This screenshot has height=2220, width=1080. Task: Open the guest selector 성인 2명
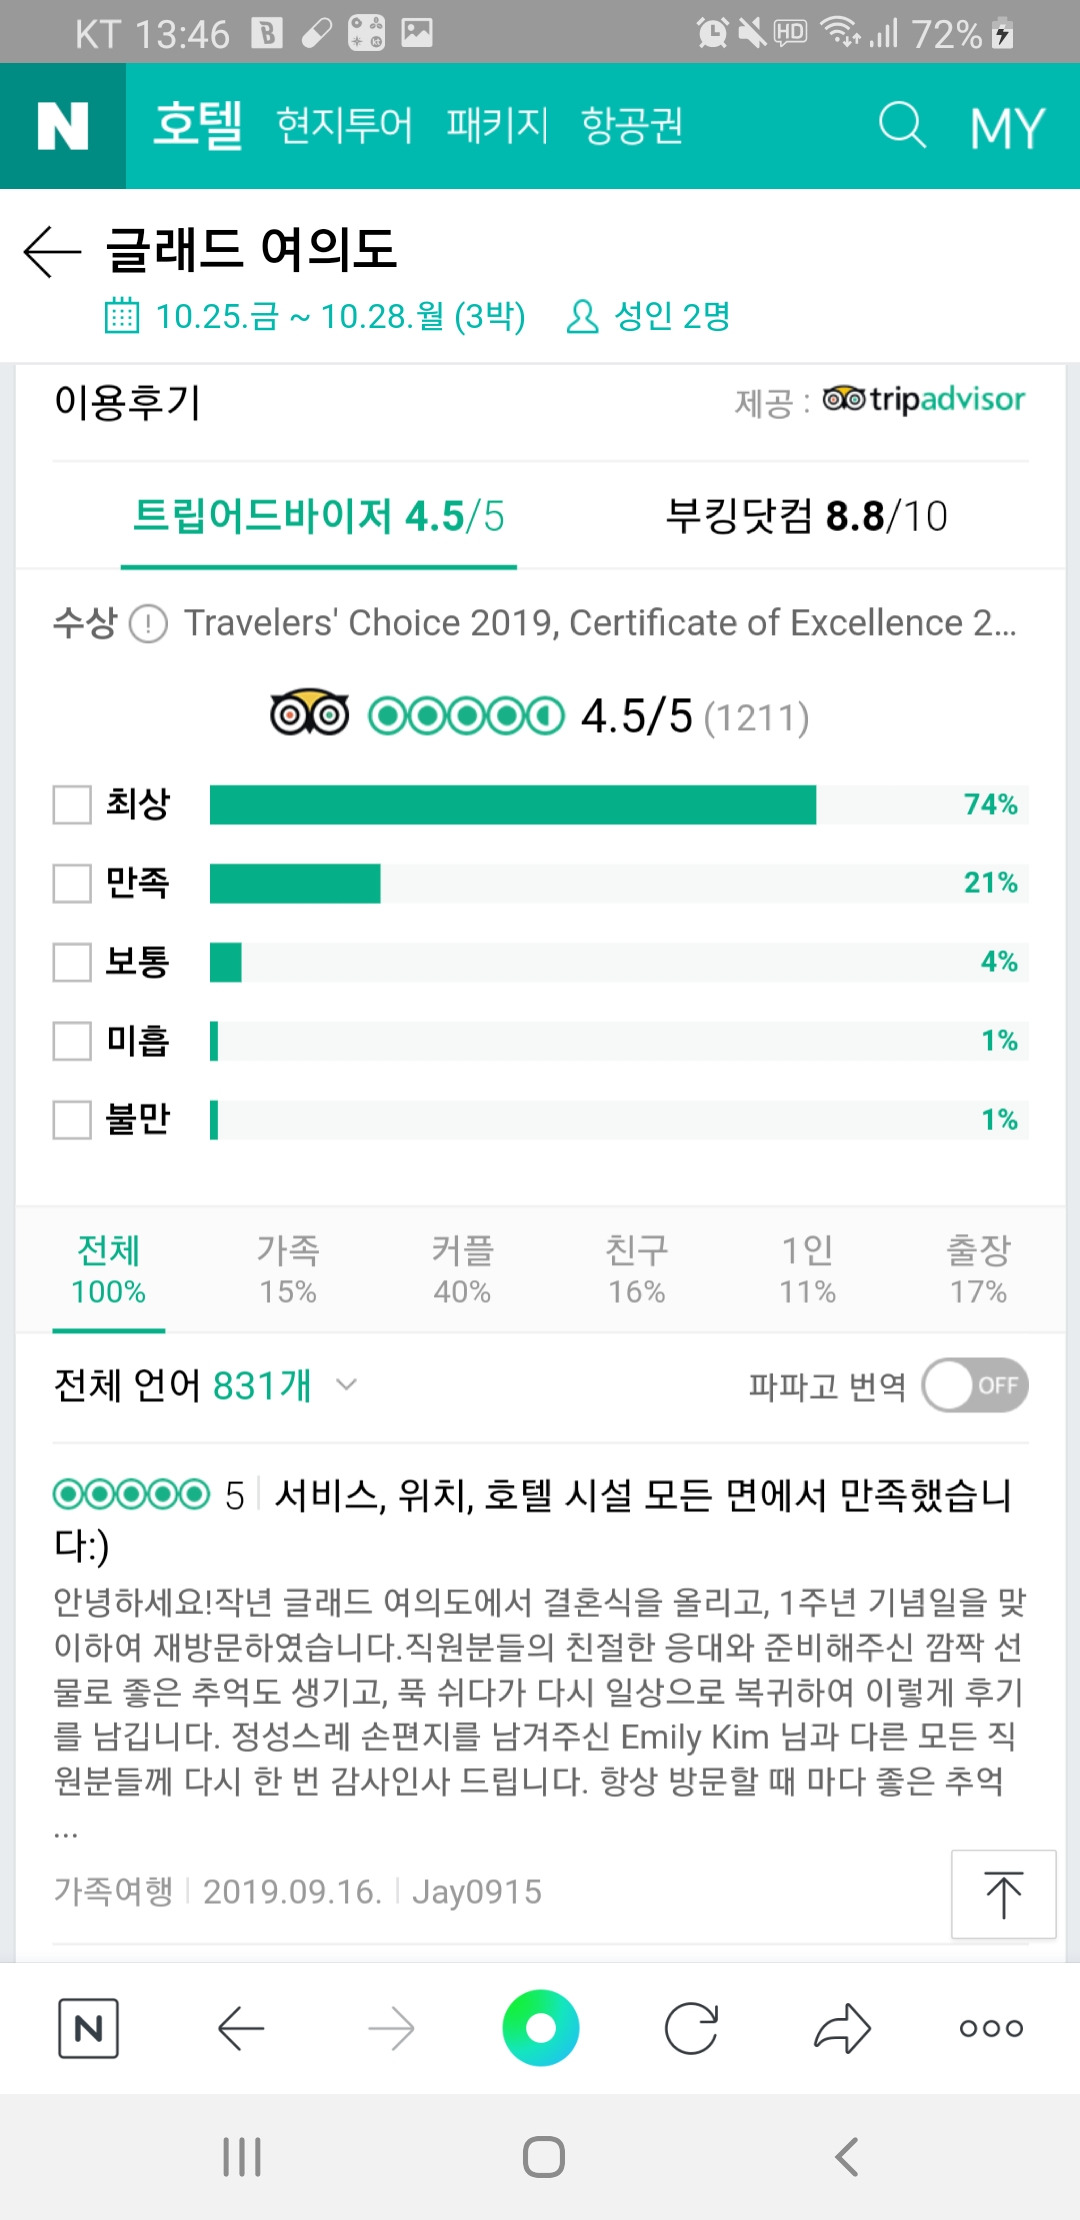pos(648,316)
